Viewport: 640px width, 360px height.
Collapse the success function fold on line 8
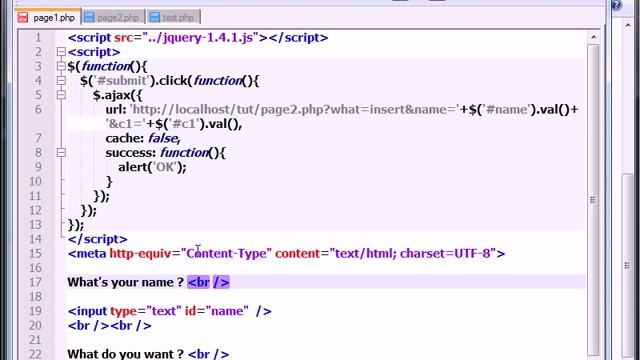(x=61, y=153)
